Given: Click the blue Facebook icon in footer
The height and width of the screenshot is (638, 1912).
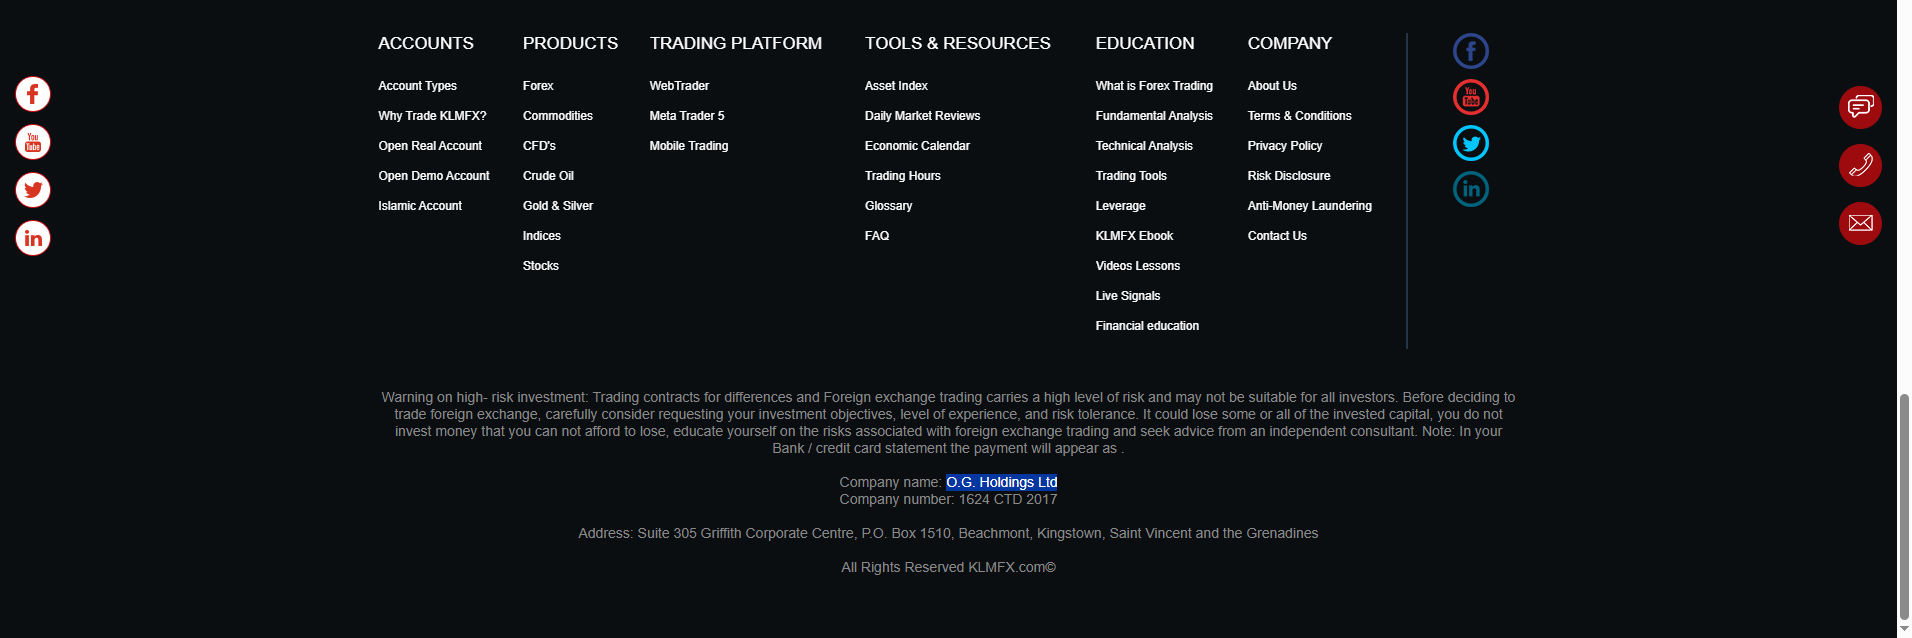Looking at the screenshot, I should click(1471, 51).
